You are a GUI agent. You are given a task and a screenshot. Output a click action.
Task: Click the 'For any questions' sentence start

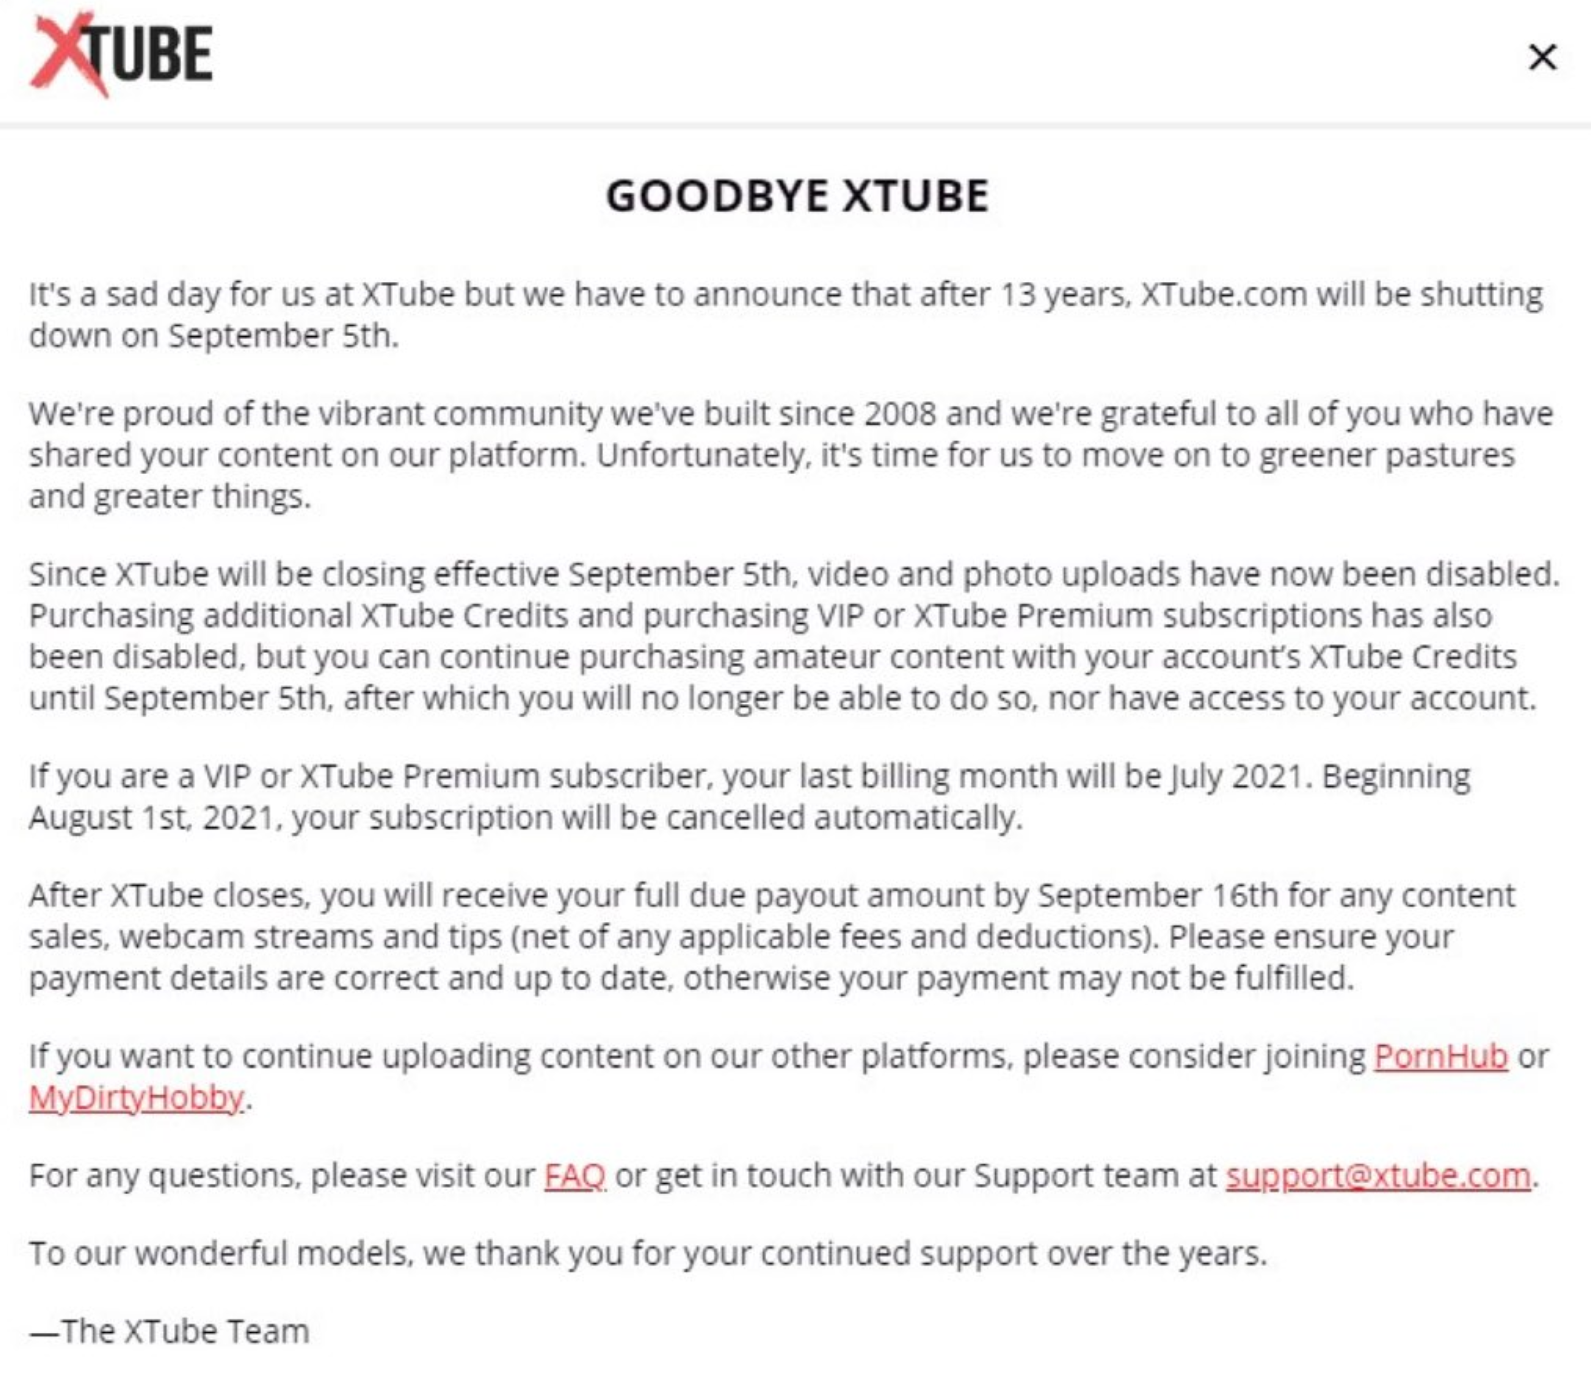[164, 1175]
